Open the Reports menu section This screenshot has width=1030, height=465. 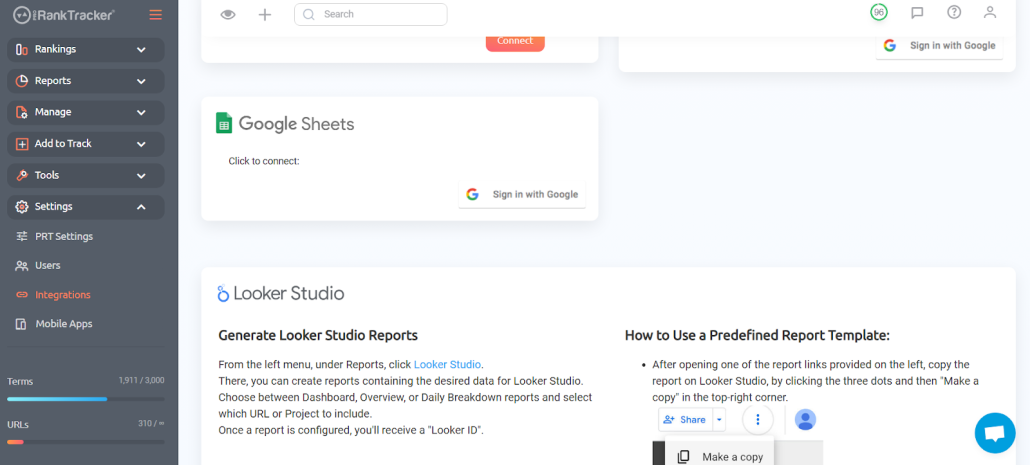85,81
